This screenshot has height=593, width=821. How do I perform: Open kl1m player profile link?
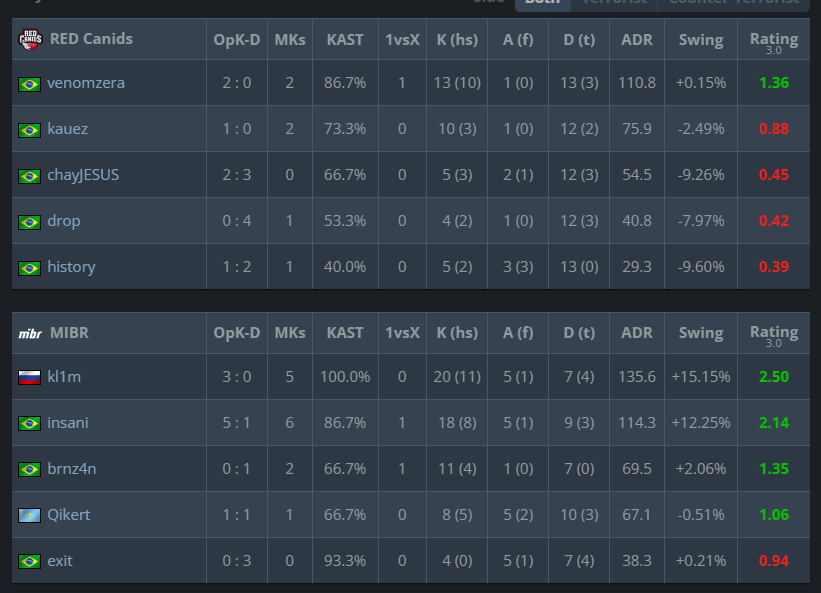(x=66, y=377)
